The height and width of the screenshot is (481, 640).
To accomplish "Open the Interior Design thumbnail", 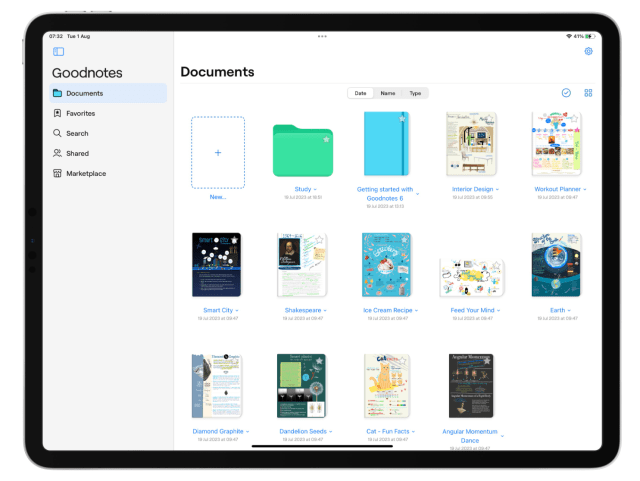I will 471,144.
